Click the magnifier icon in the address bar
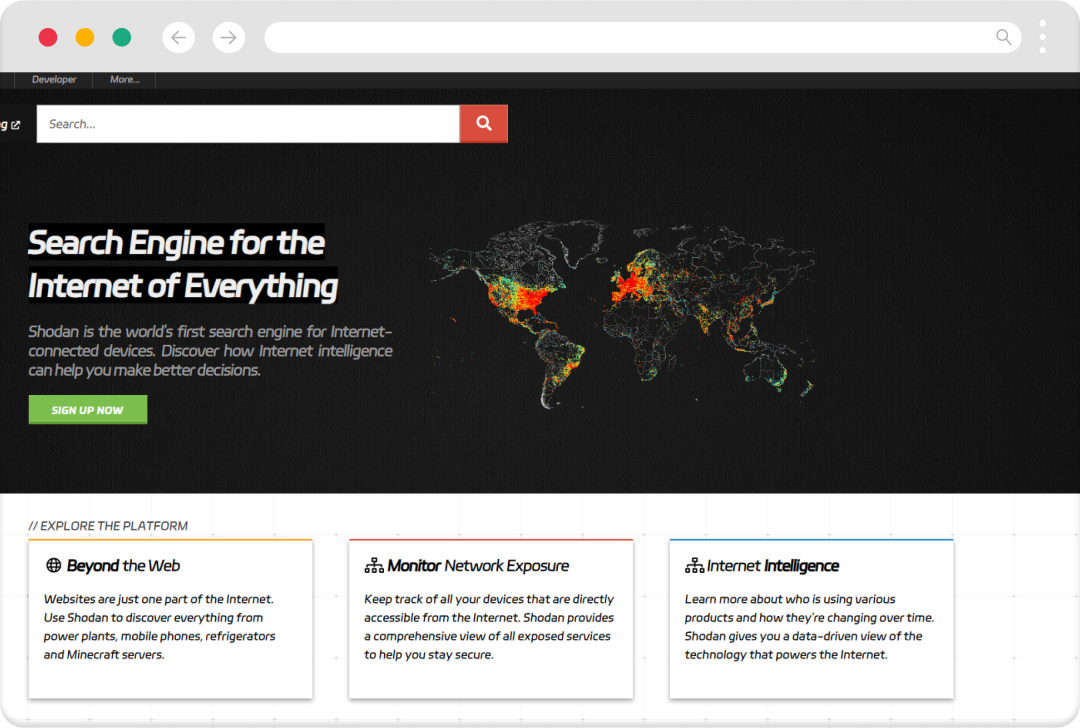Image resolution: width=1080 pixels, height=728 pixels. [x=1004, y=37]
